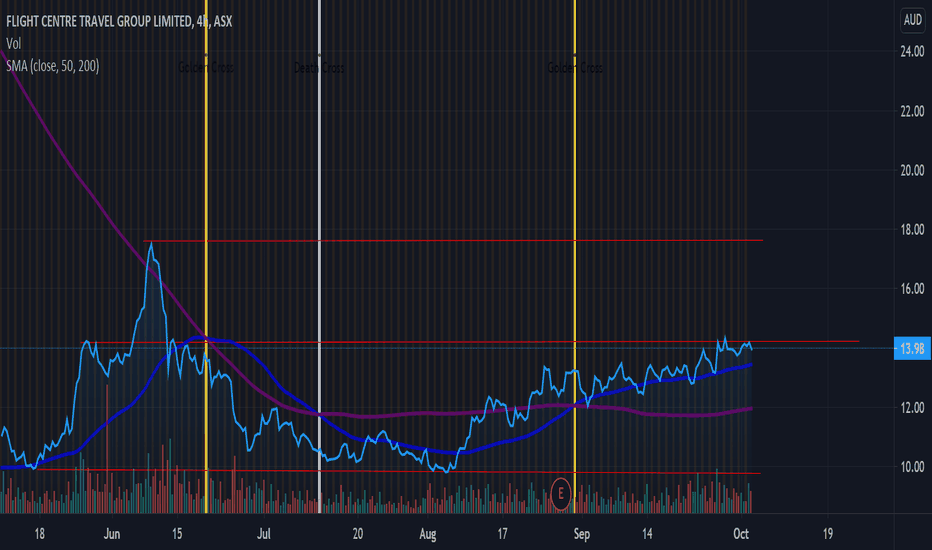Click the 10.00 price axis label
The height and width of the screenshot is (550, 932).
(912, 467)
